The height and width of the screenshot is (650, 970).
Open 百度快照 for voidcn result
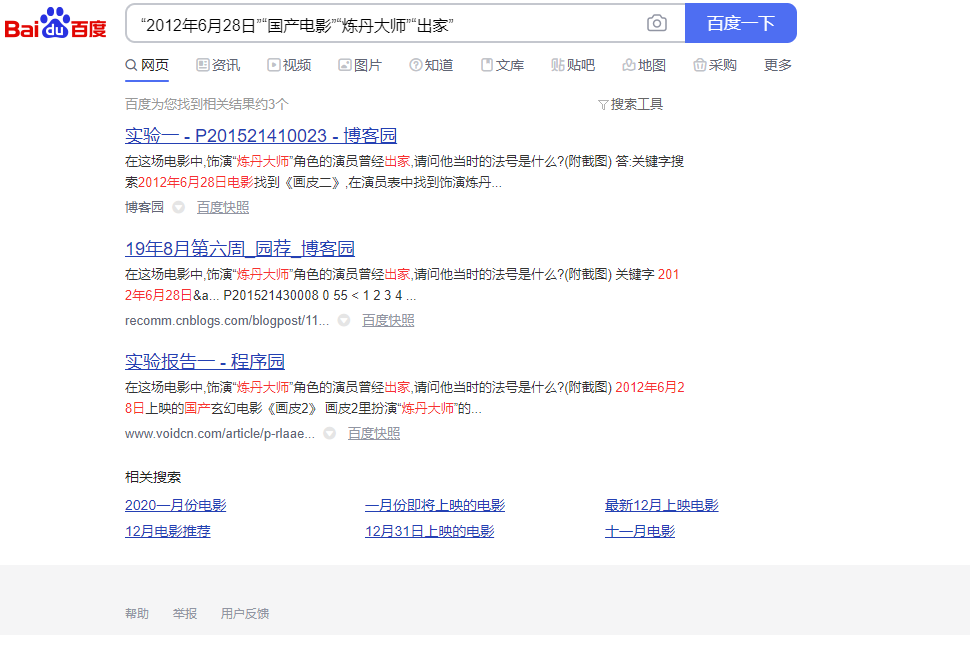pos(374,434)
